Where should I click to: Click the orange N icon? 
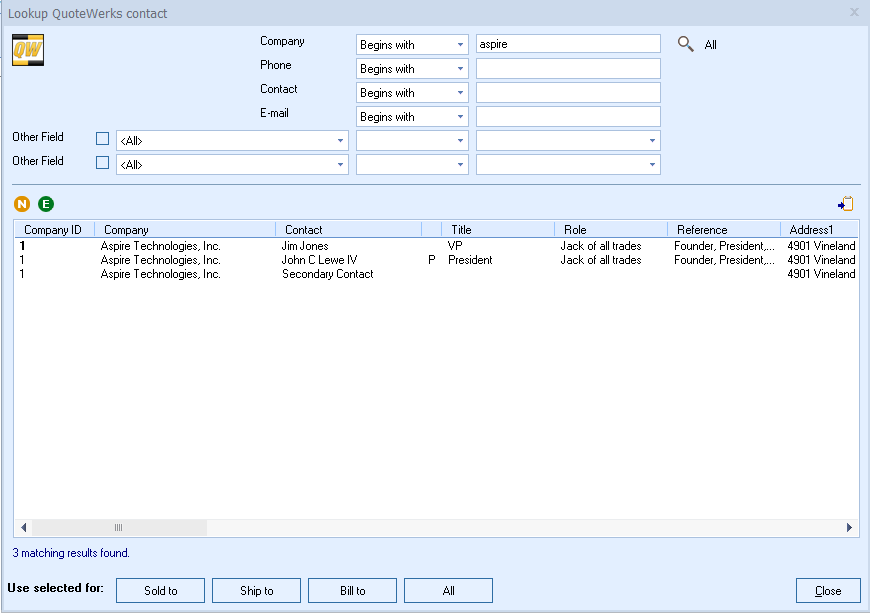(x=22, y=204)
